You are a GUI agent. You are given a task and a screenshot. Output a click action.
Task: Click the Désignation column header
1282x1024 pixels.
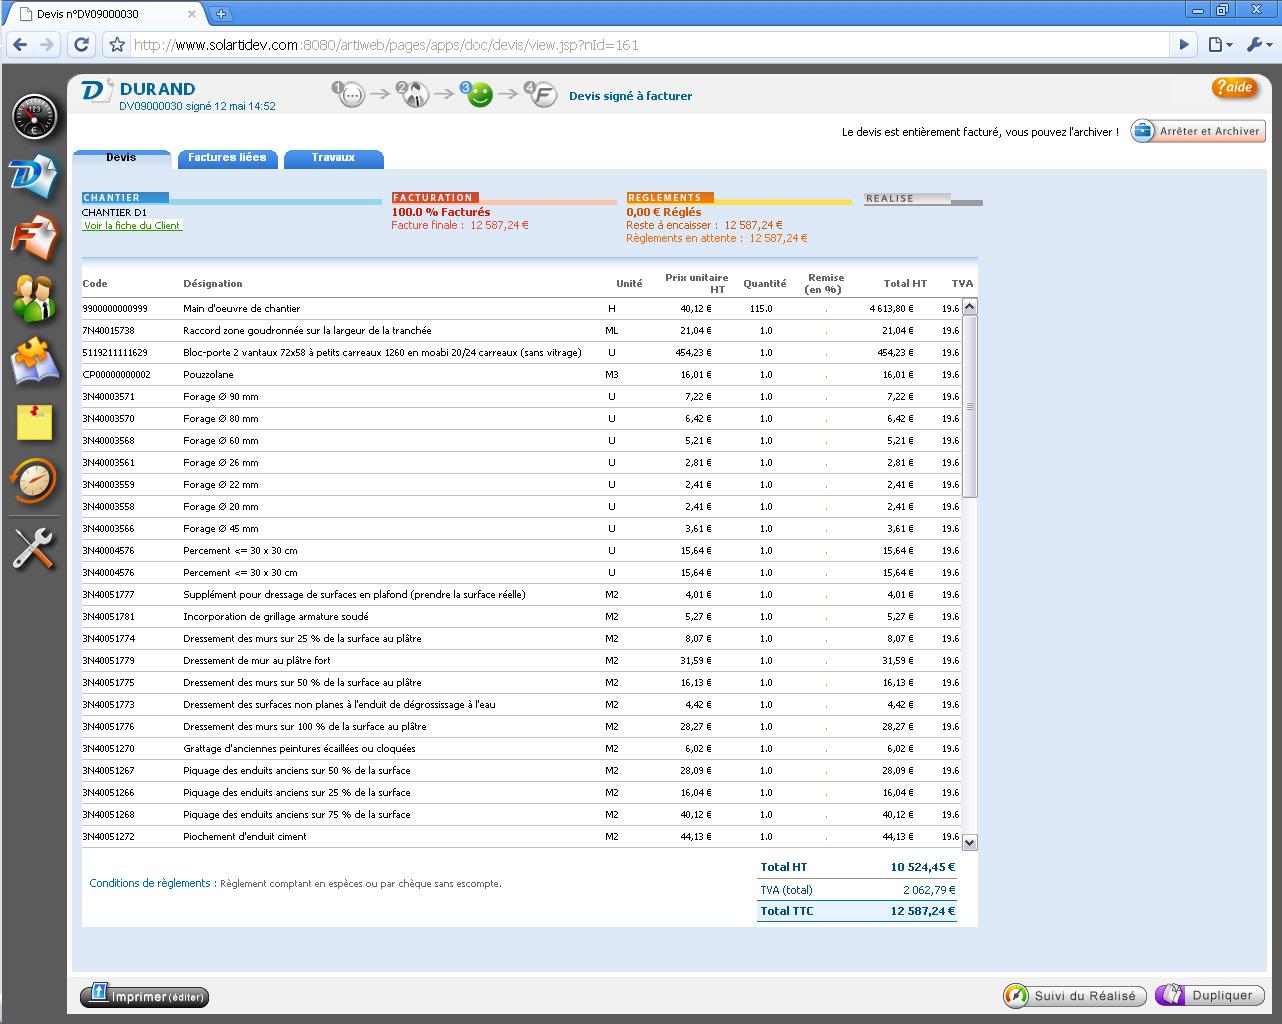click(213, 284)
